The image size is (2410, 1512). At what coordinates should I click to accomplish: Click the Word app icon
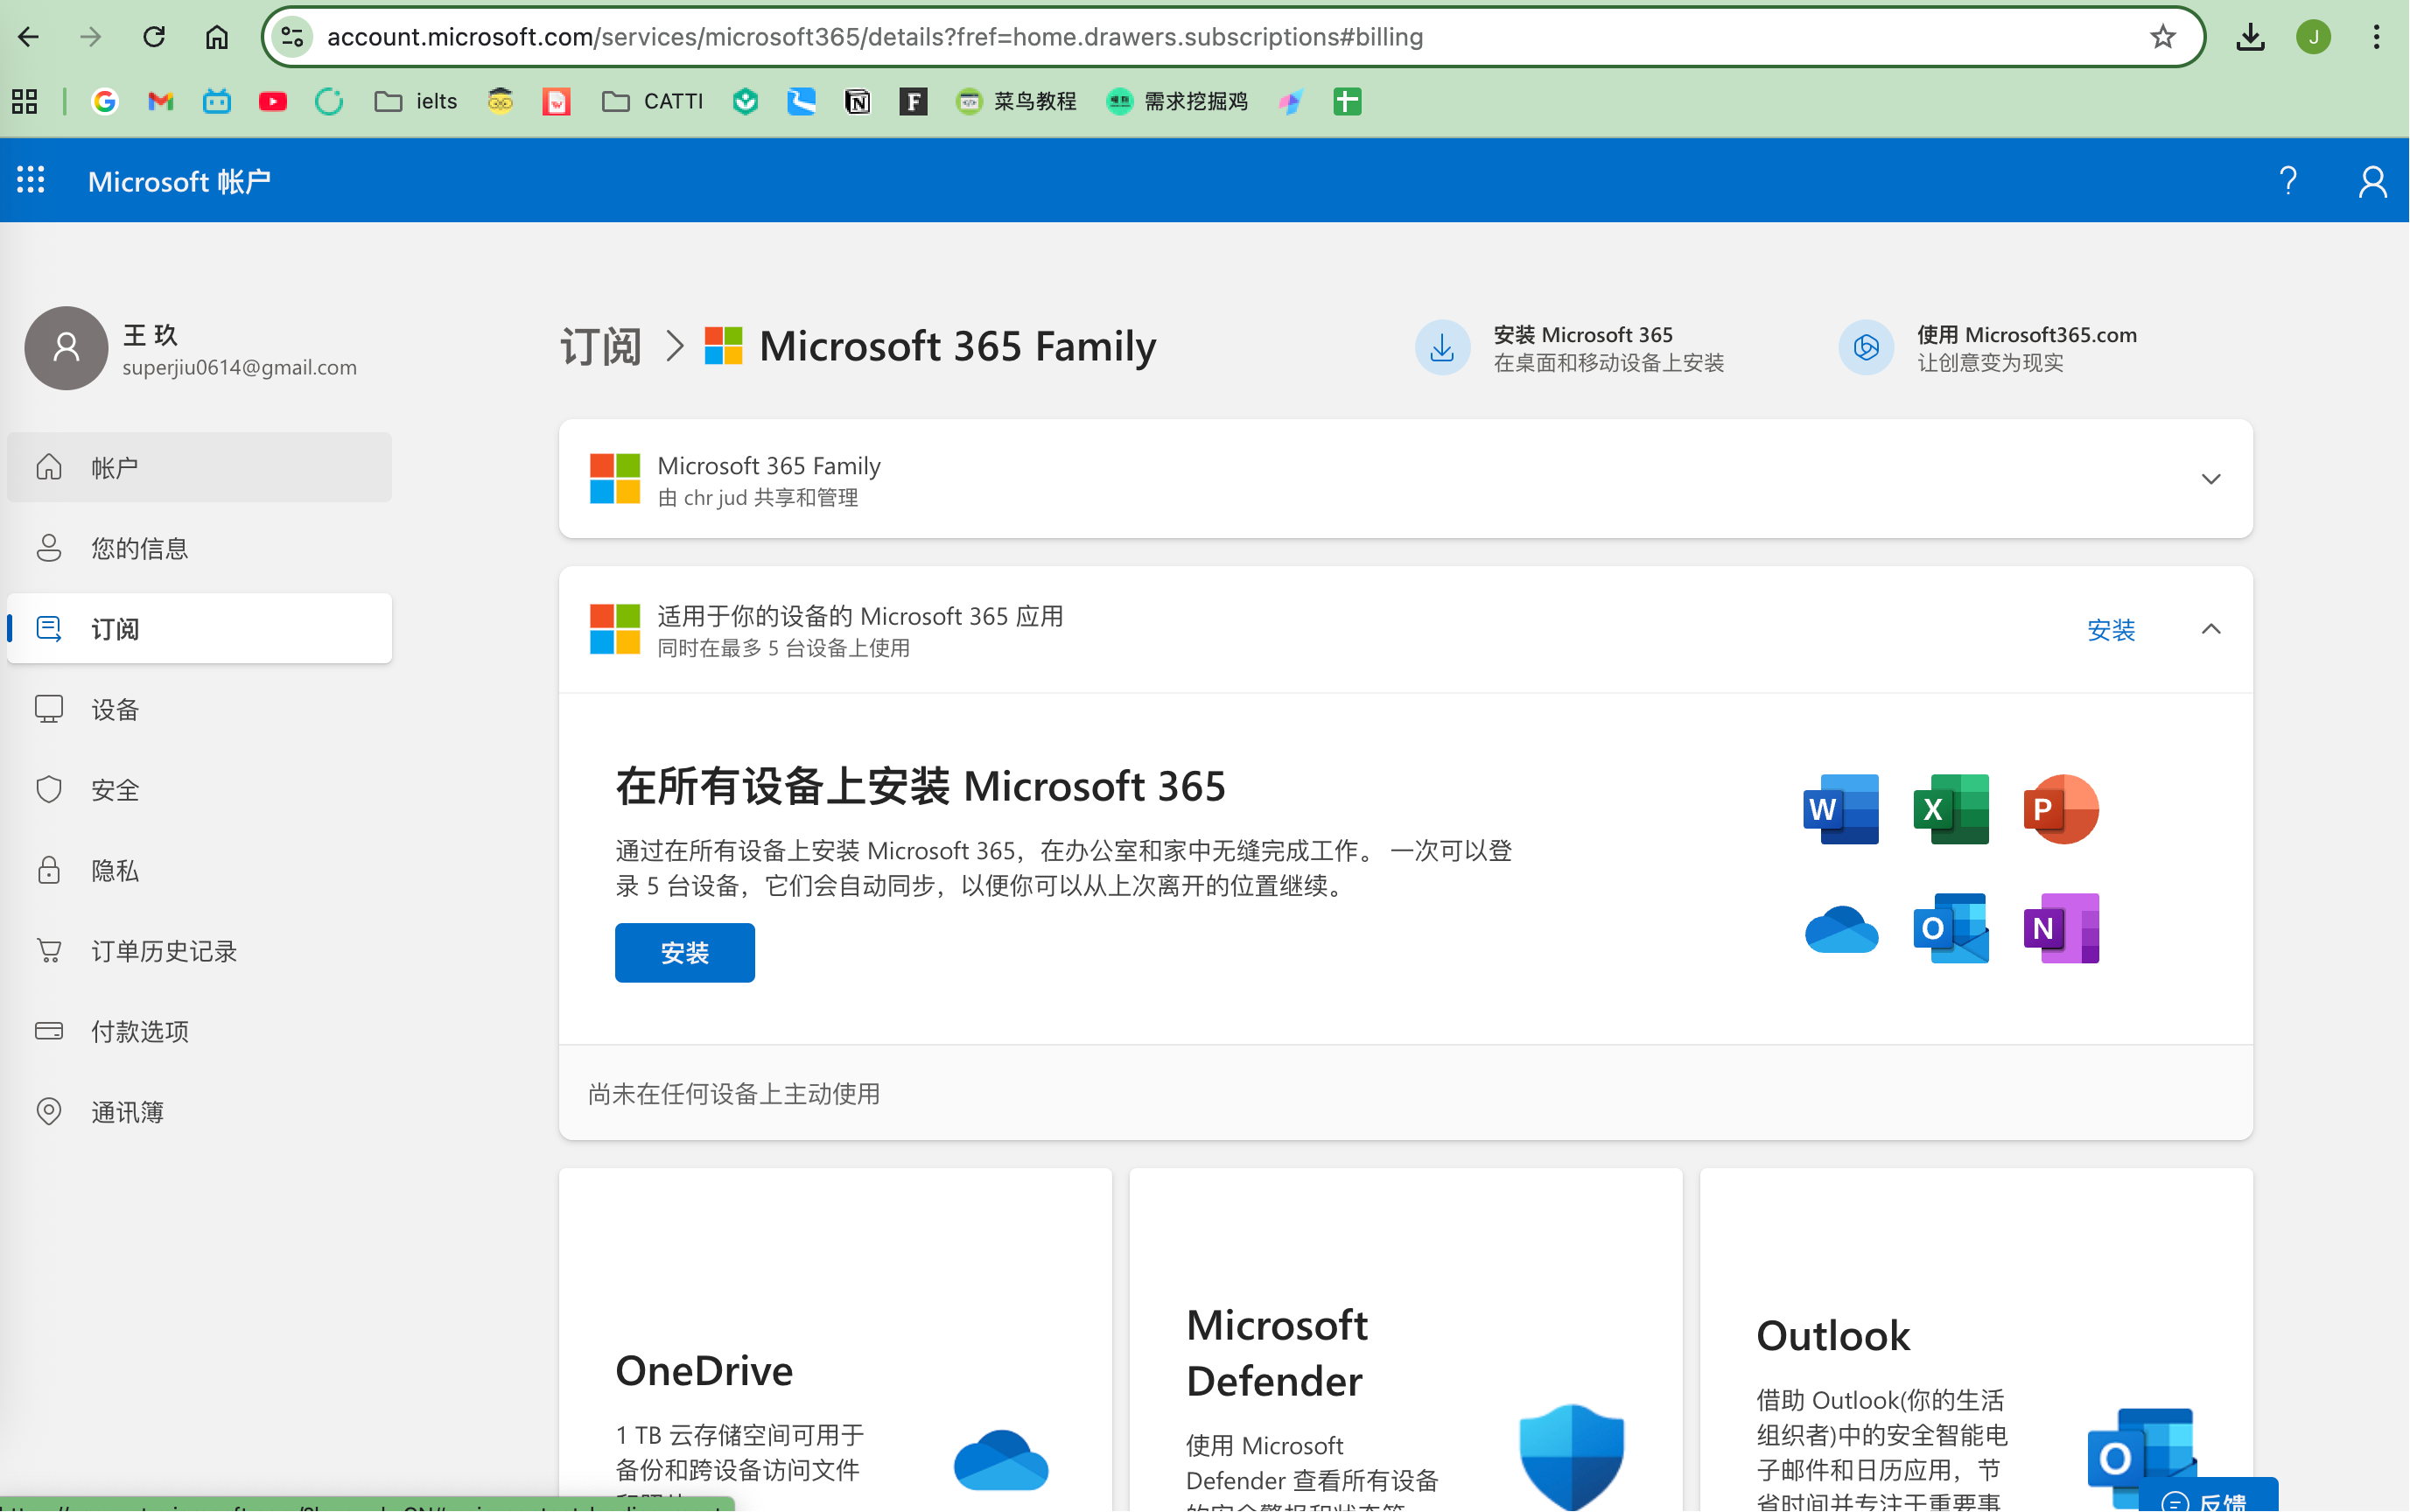point(1841,809)
